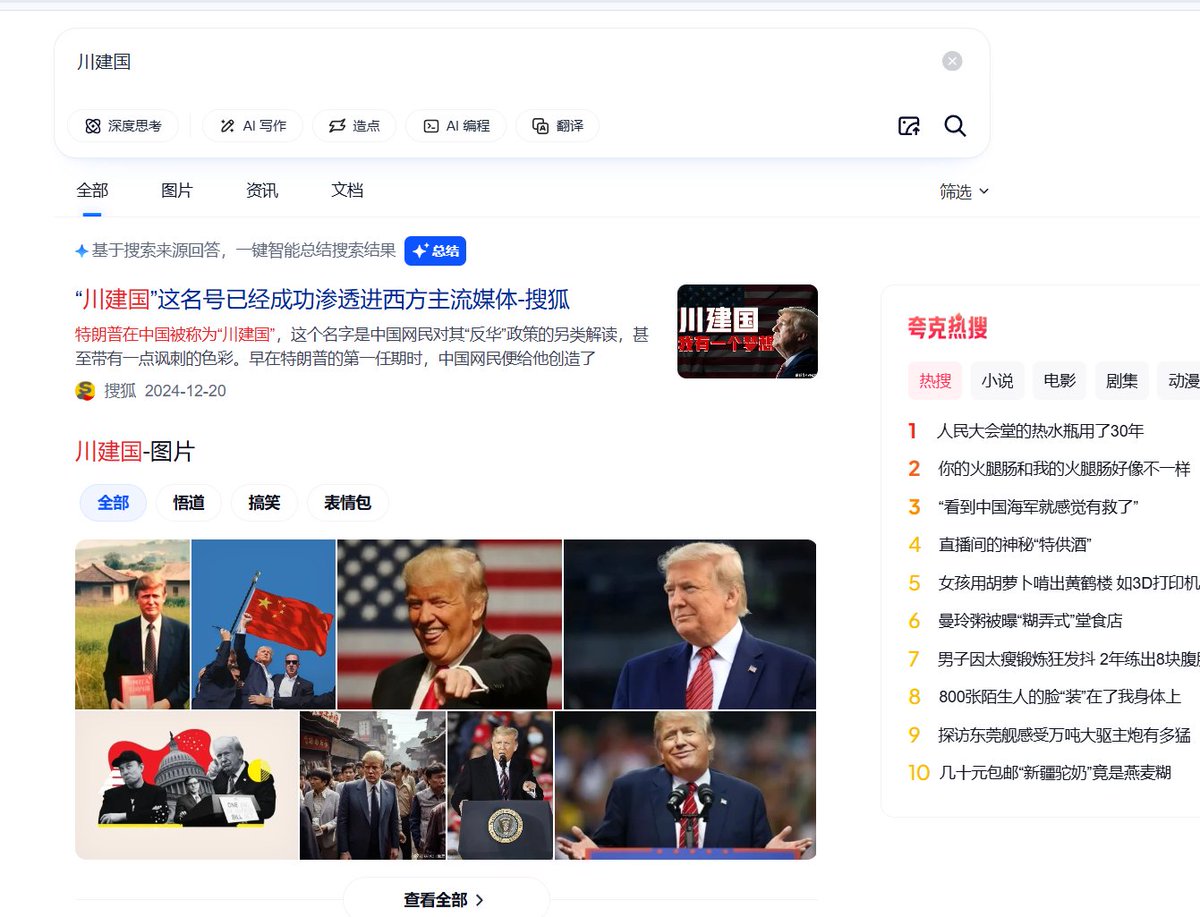Select the 小说 tab in 夸克热搜
Viewport: 1200px width, 917px height.
click(997, 381)
